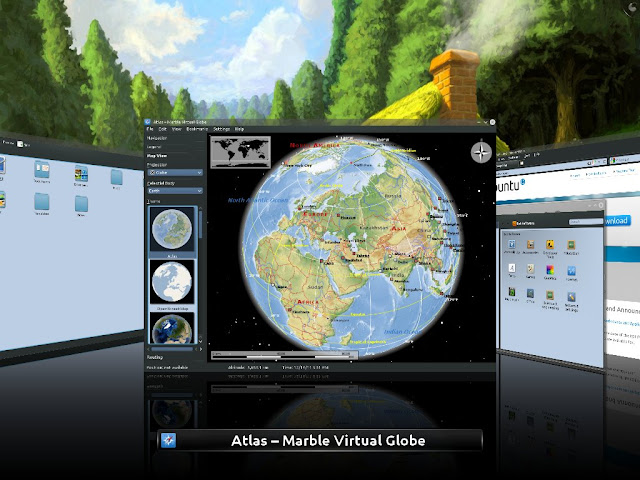
Task: Select the Atlas theme thumbnail
Action: click(172, 229)
